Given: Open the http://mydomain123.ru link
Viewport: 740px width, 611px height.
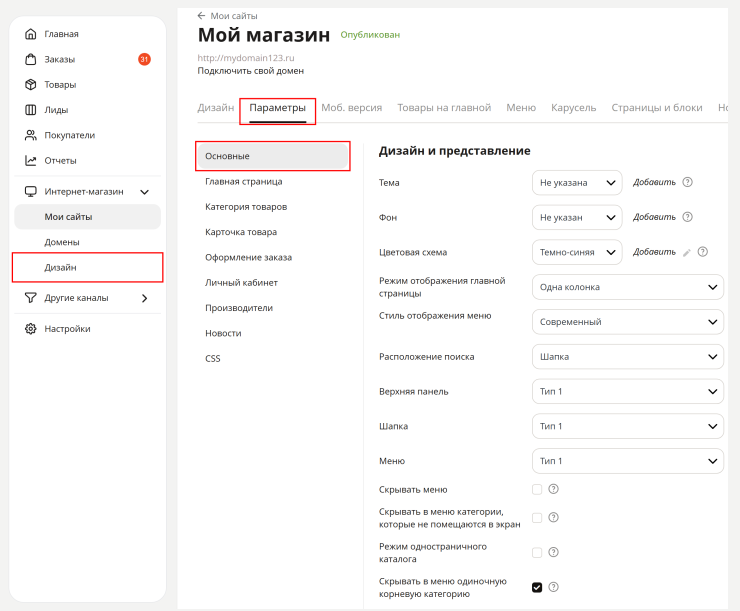Looking at the screenshot, I should [x=246, y=58].
